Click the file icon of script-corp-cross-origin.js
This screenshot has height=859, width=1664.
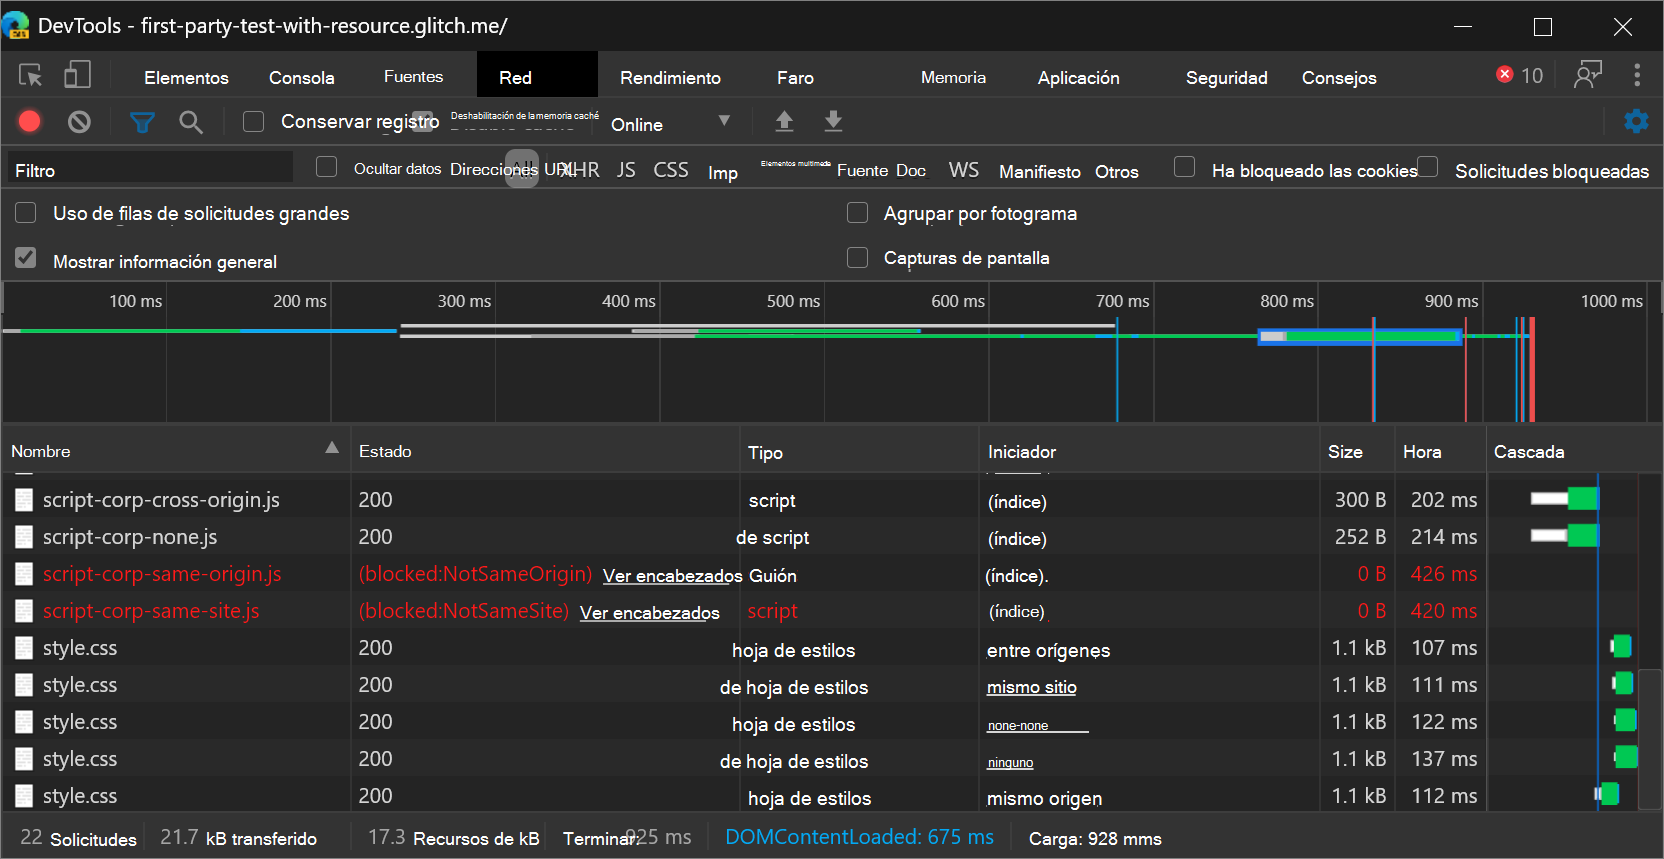pyautogui.click(x=24, y=500)
